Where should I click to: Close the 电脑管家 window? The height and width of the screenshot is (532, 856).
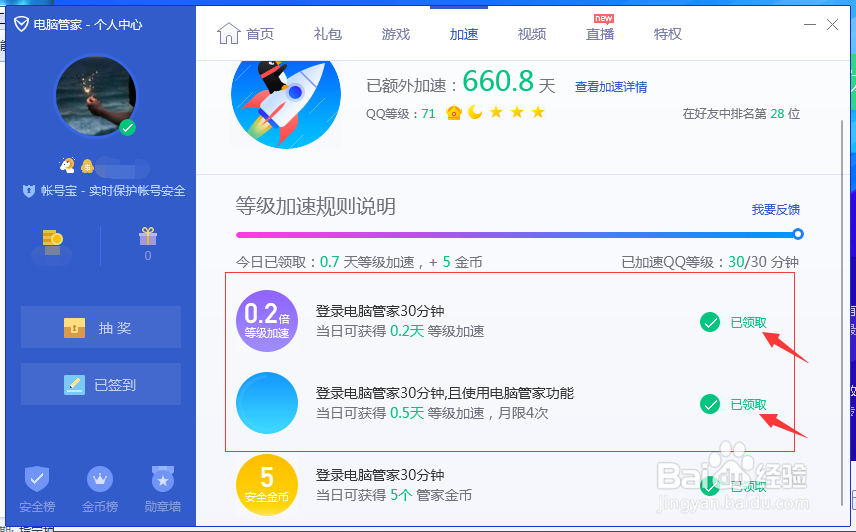[833, 25]
